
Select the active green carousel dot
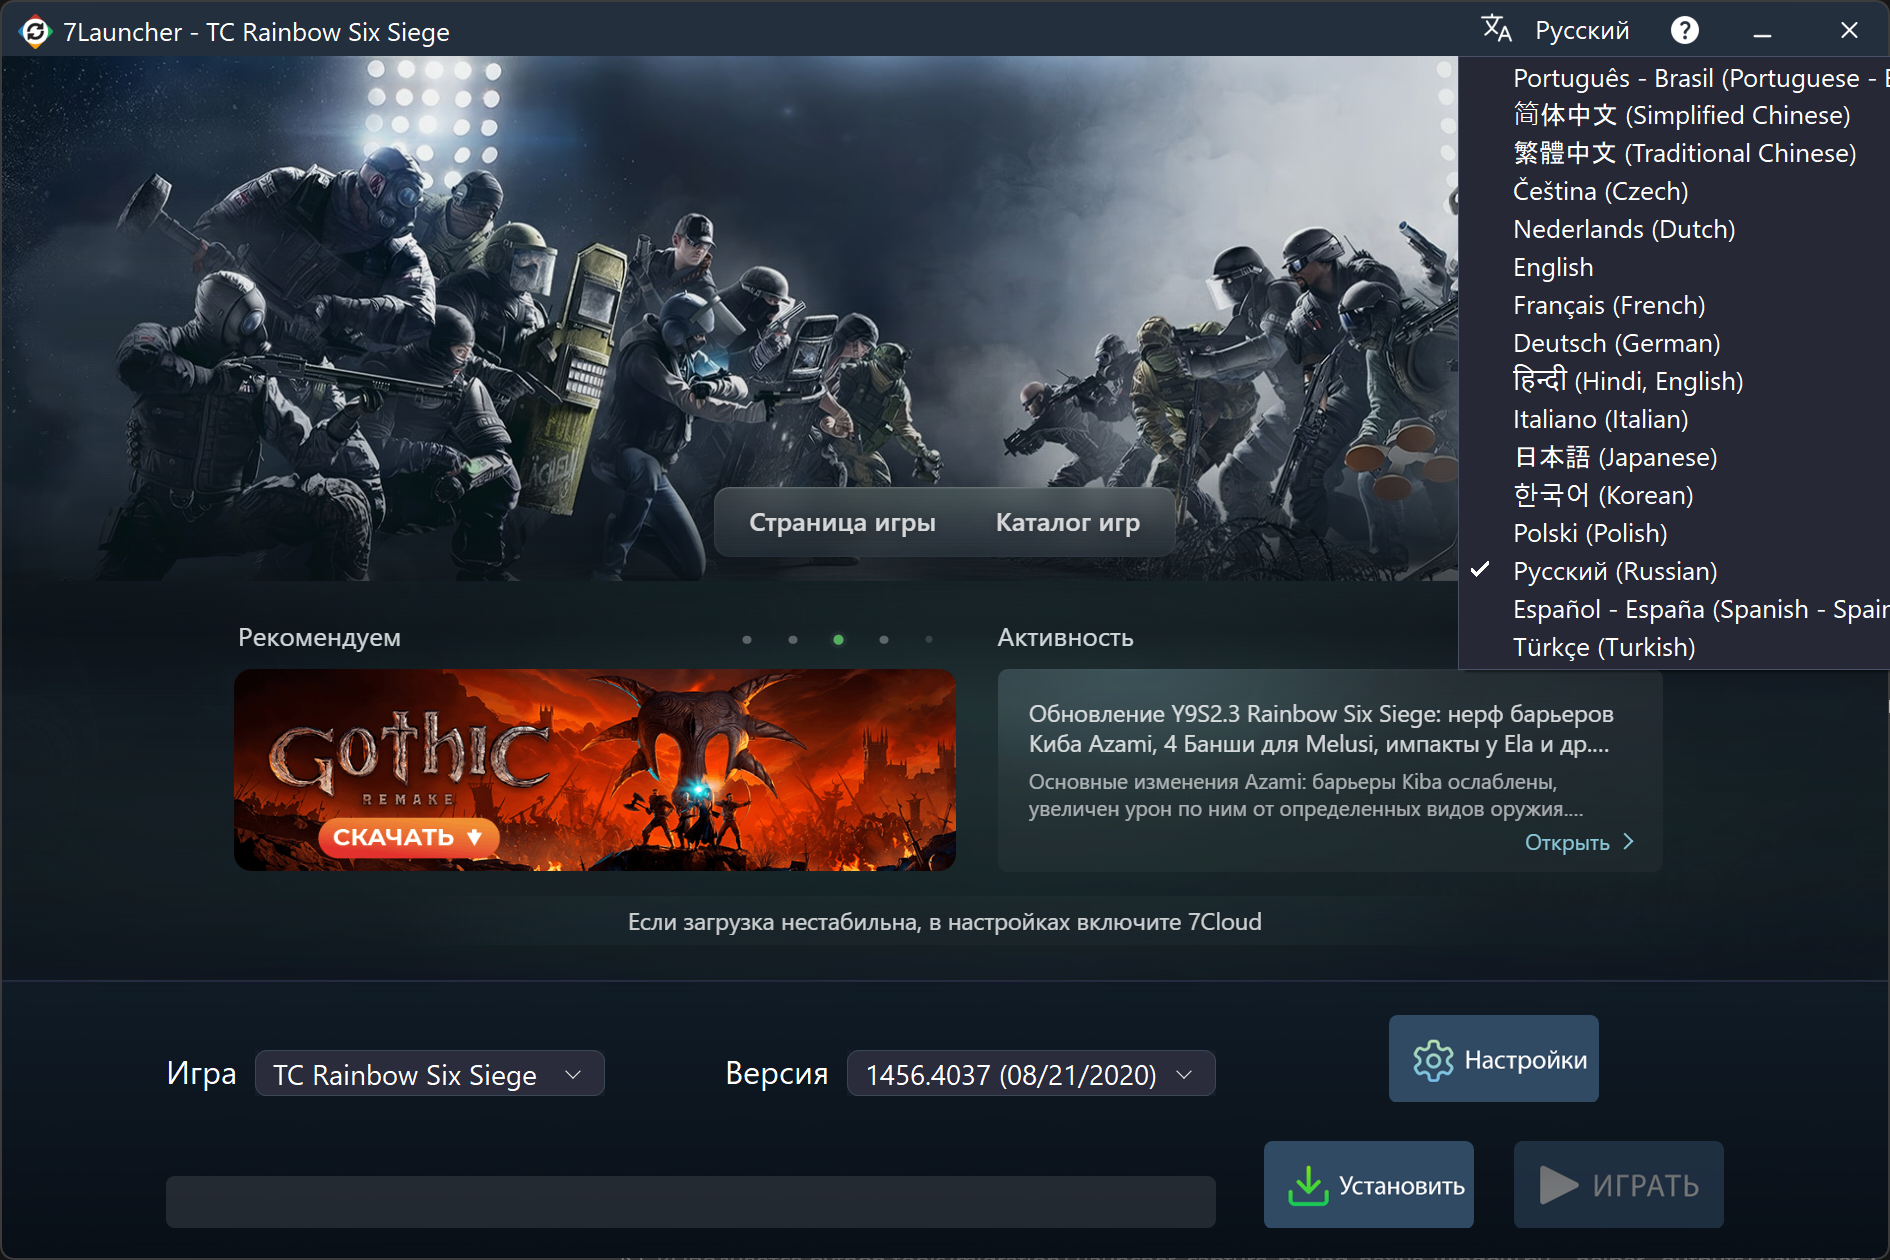[x=838, y=640]
